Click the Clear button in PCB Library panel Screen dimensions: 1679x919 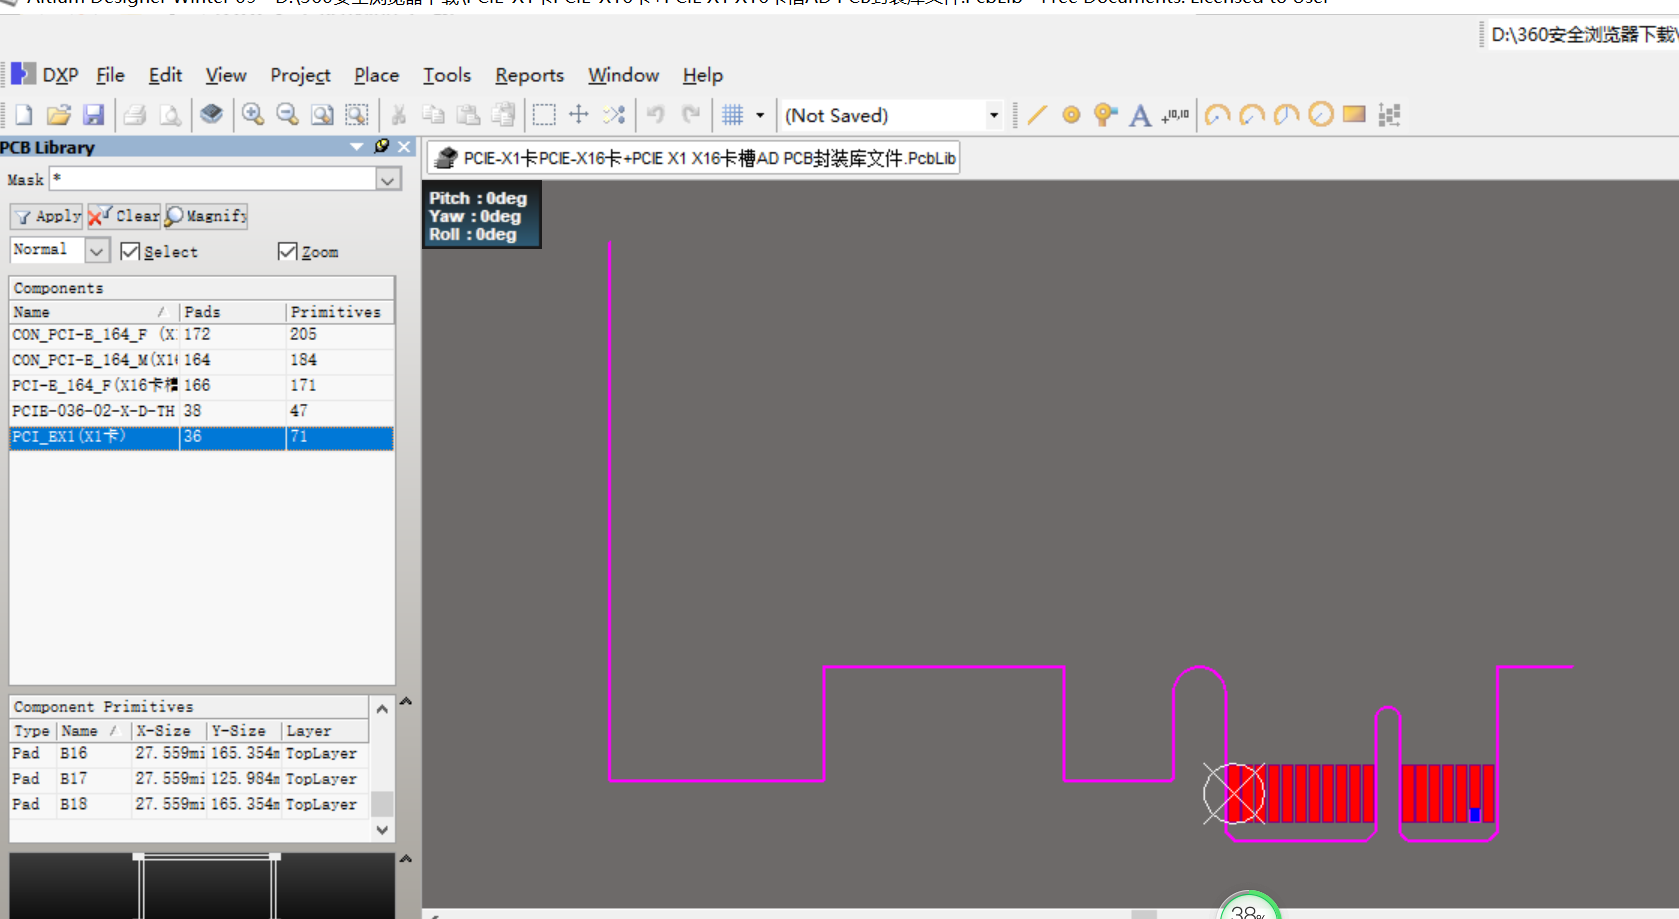click(123, 216)
